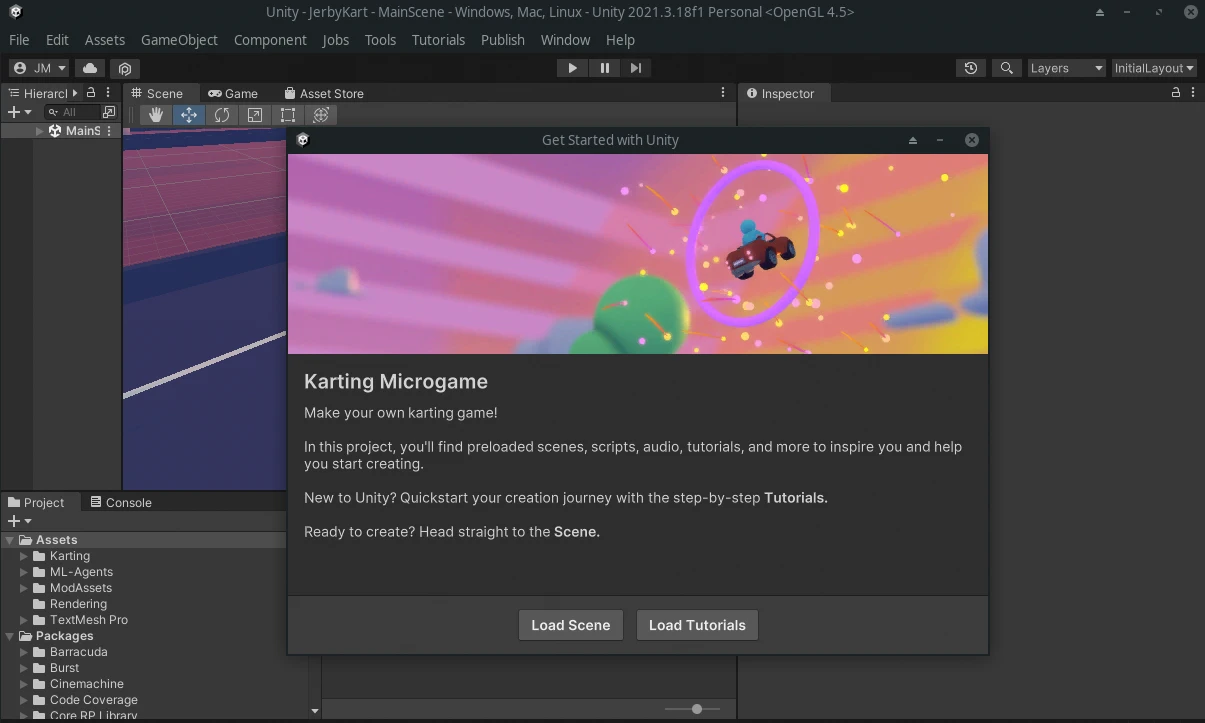Click the Play button
The image size is (1205, 723).
[x=572, y=68]
